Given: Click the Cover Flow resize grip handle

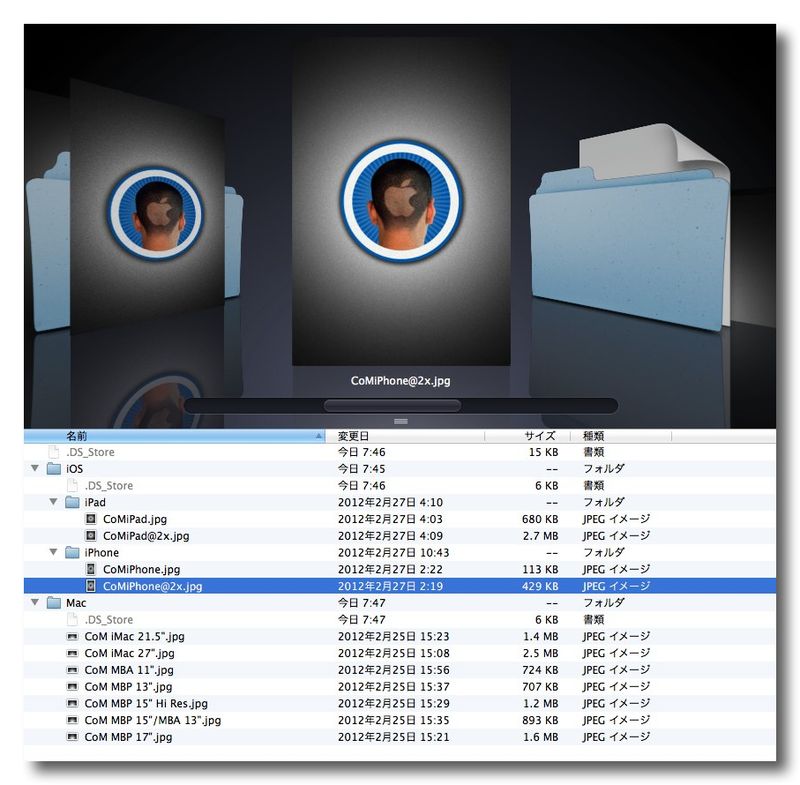Looking at the screenshot, I should (401, 421).
